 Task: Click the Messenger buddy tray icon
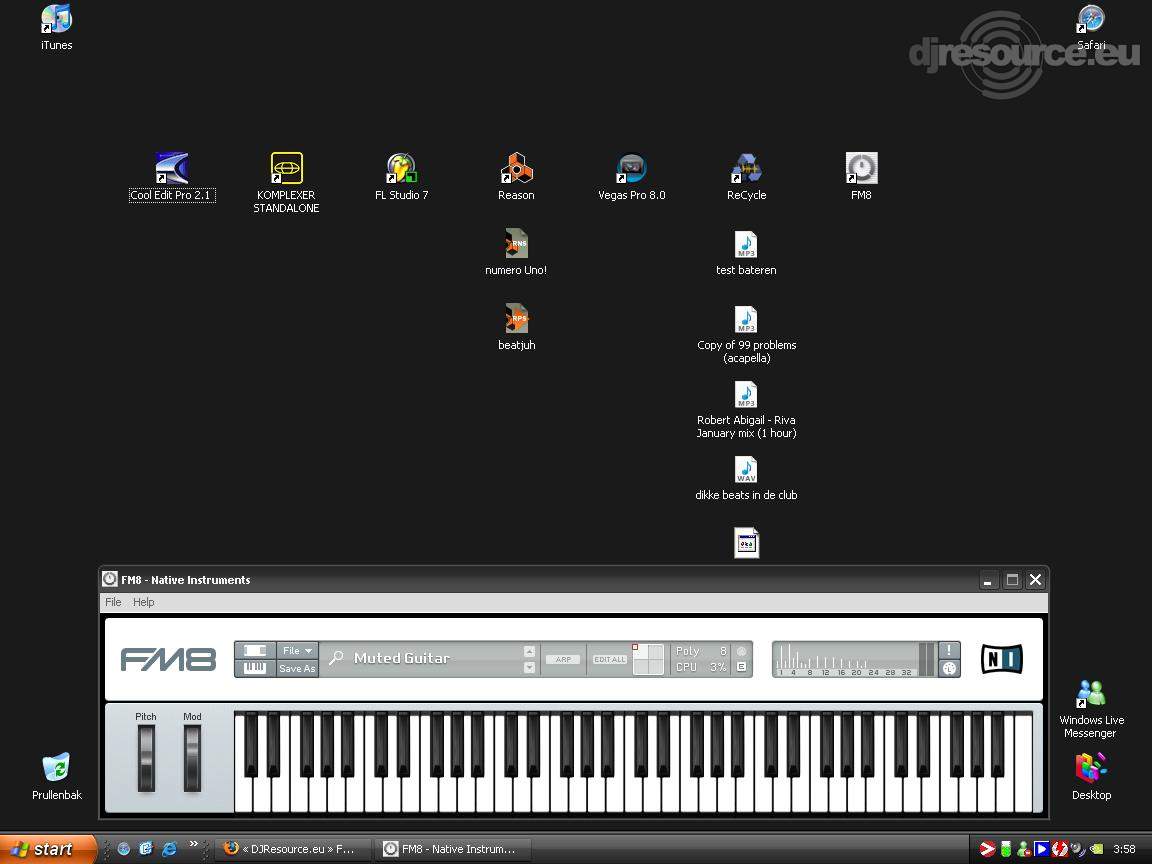click(1023, 849)
